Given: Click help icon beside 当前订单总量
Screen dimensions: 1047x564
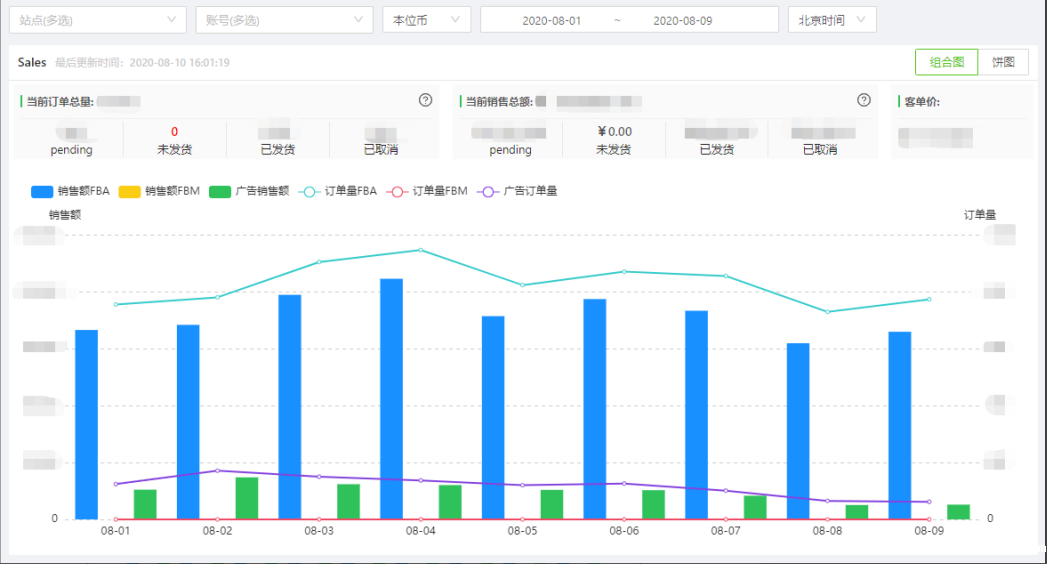Looking at the screenshot, I should pos(425,100).
